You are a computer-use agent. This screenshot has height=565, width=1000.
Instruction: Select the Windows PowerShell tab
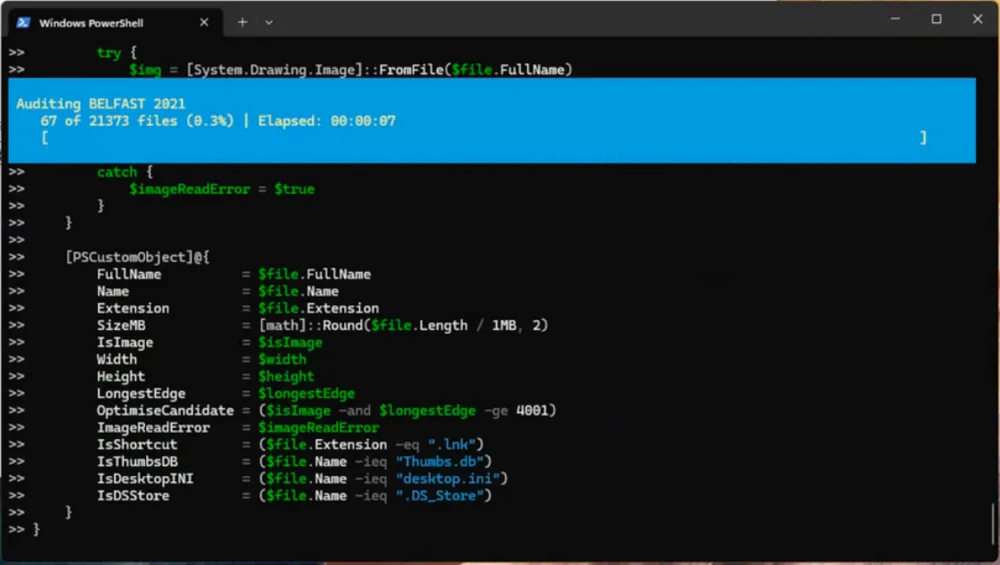point(115,22)
